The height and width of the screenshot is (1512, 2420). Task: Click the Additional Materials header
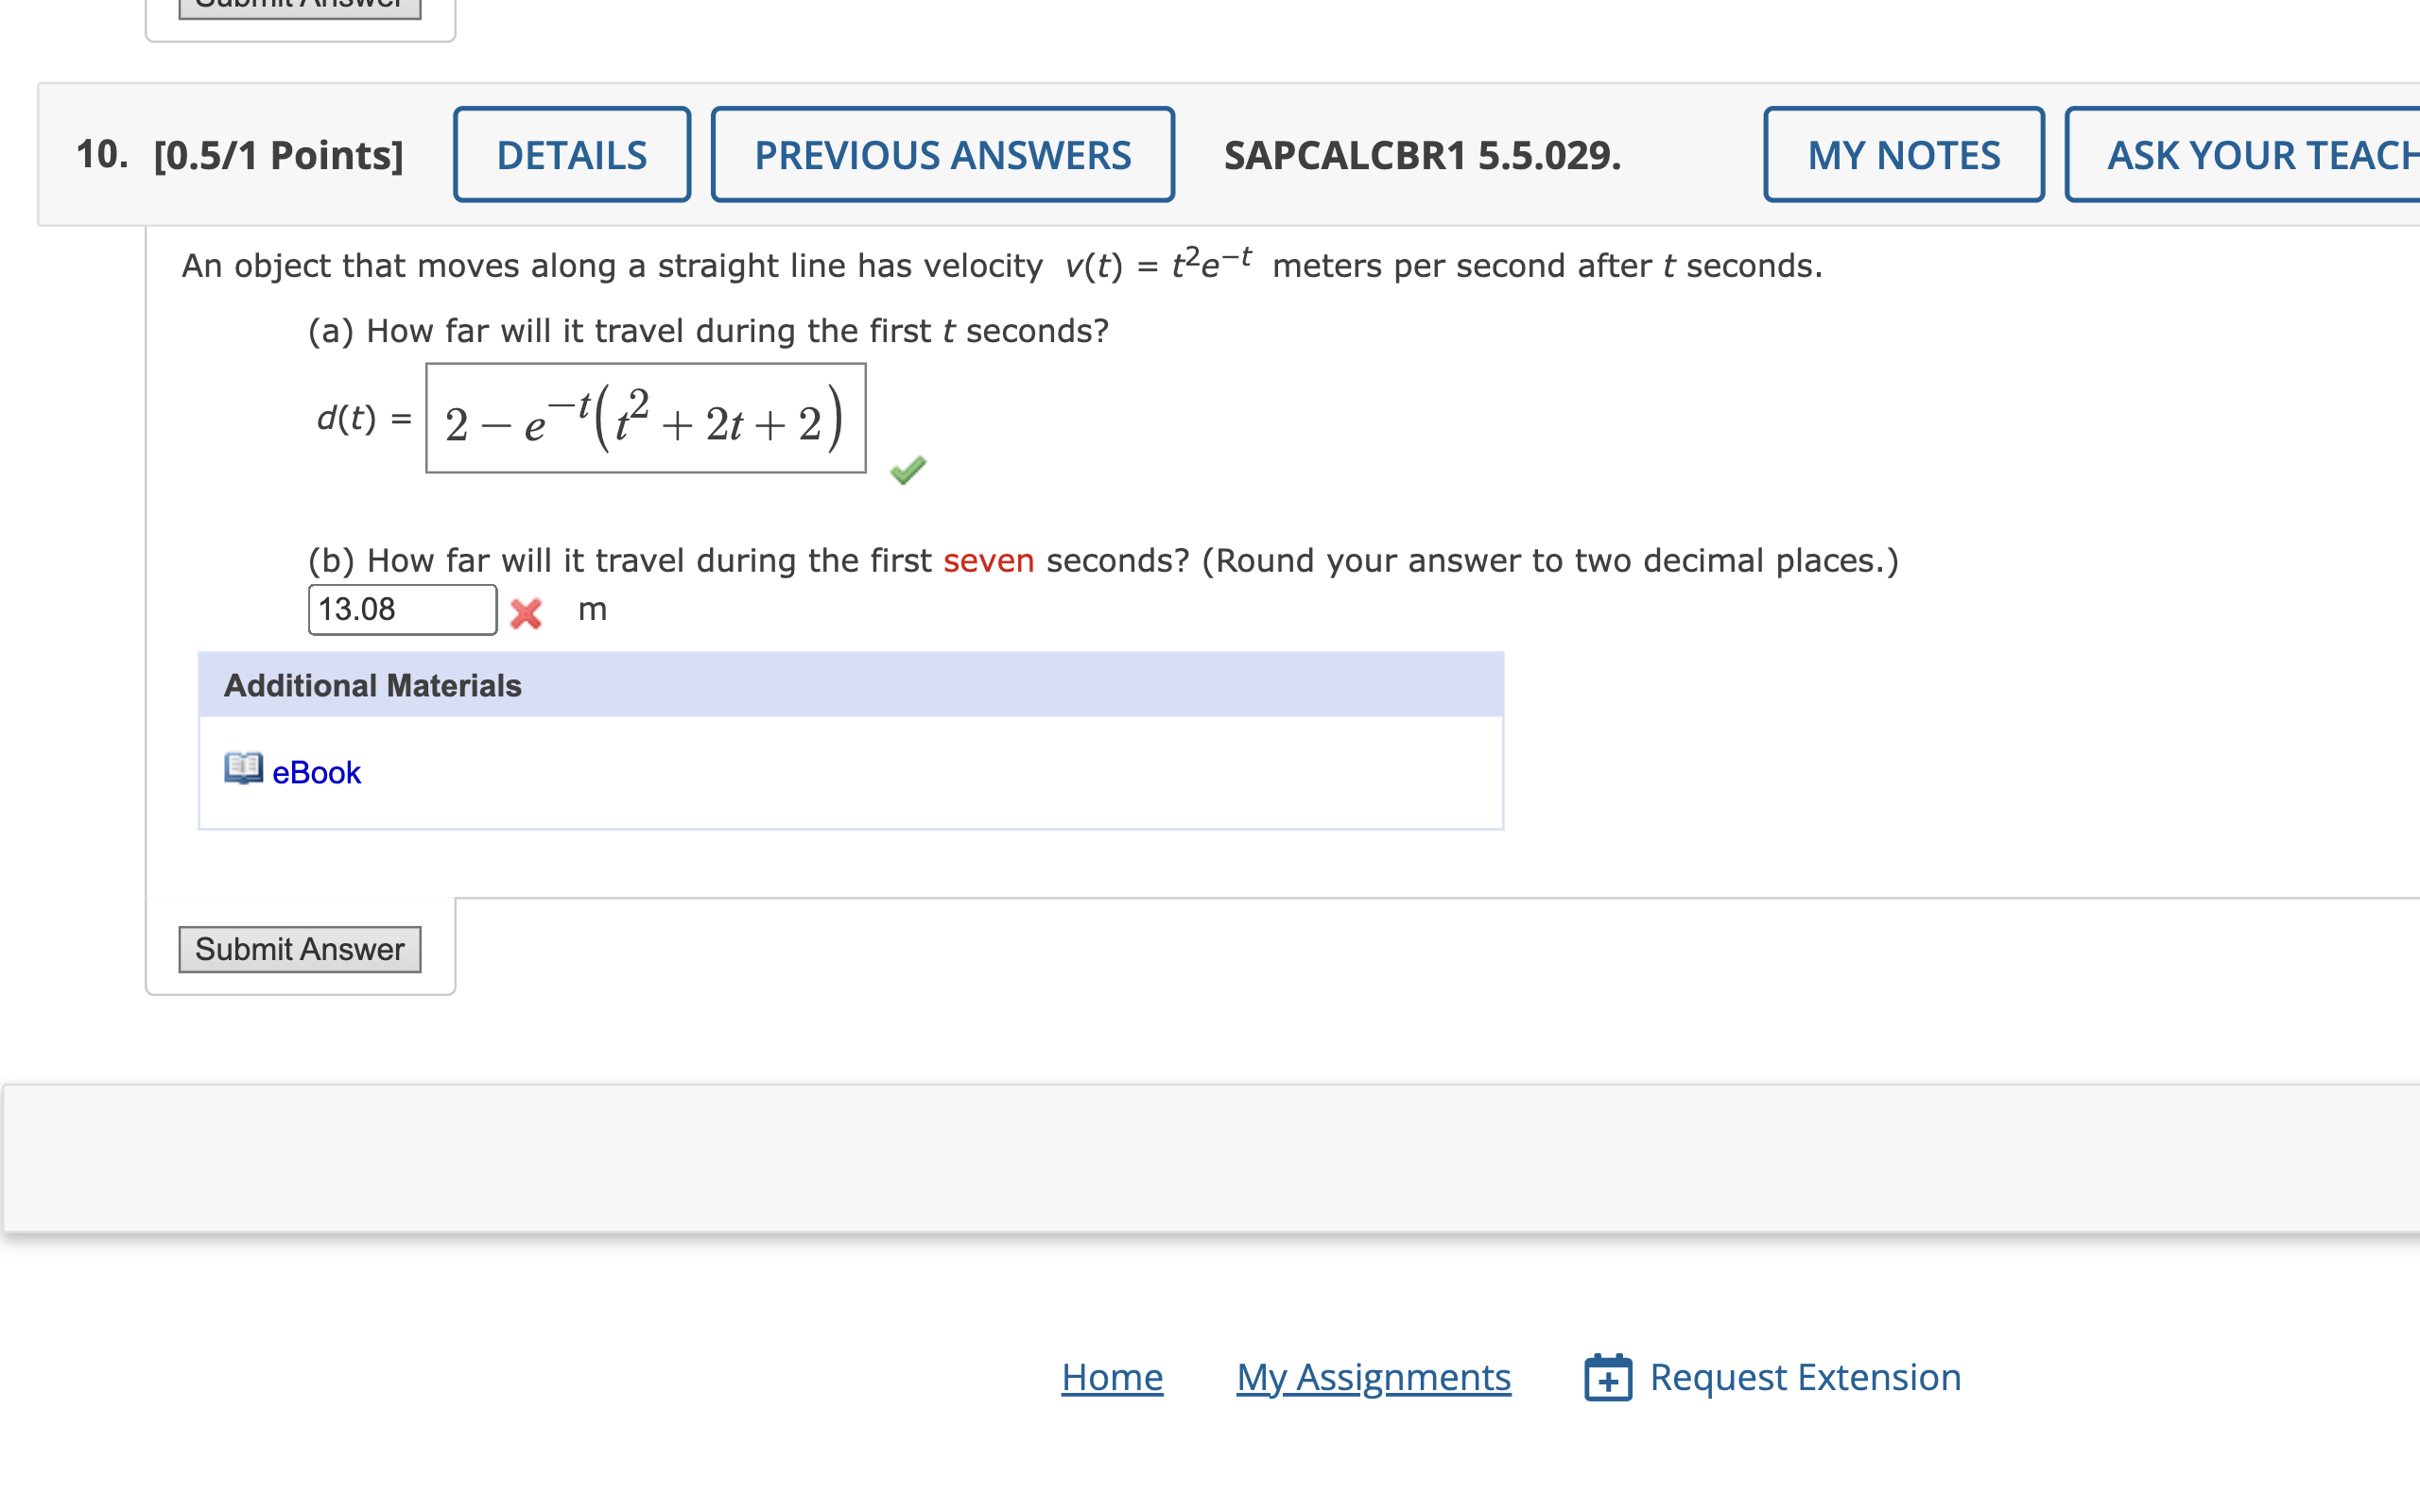tap(372, 685)
